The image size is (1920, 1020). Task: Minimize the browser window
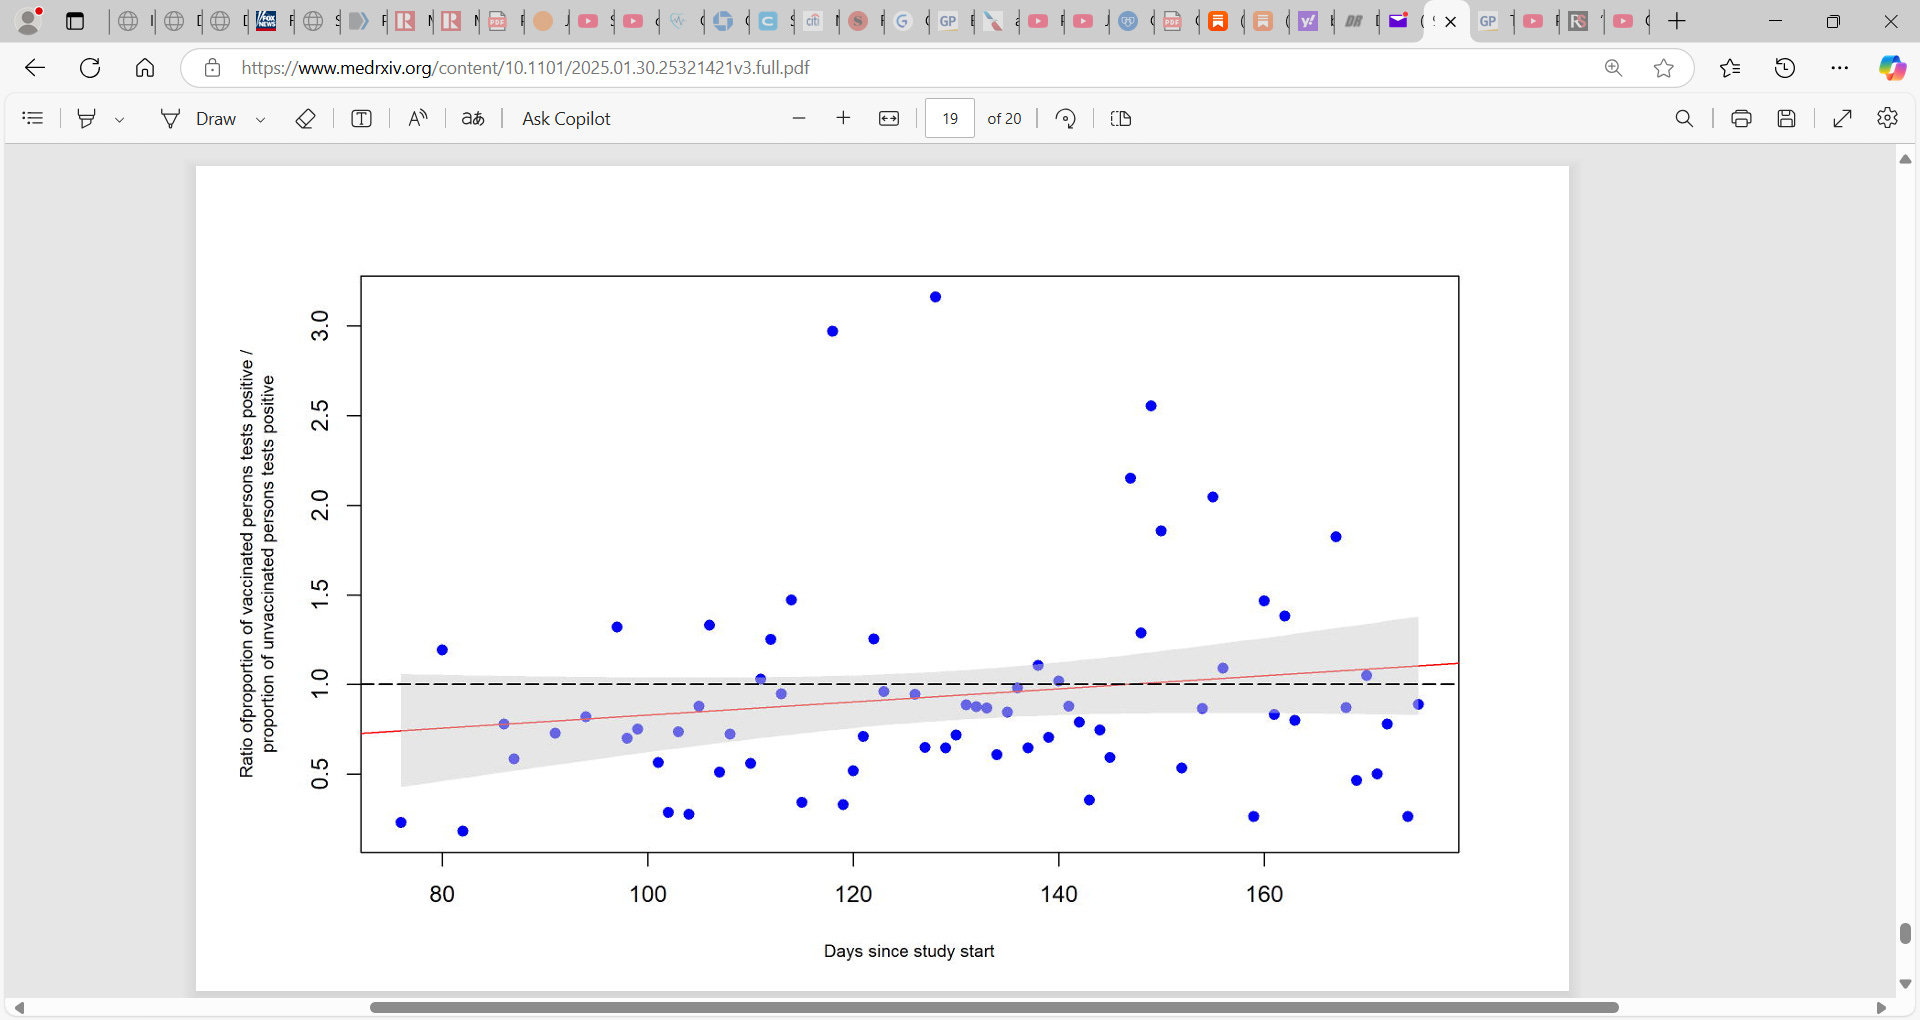[1776, 21]
